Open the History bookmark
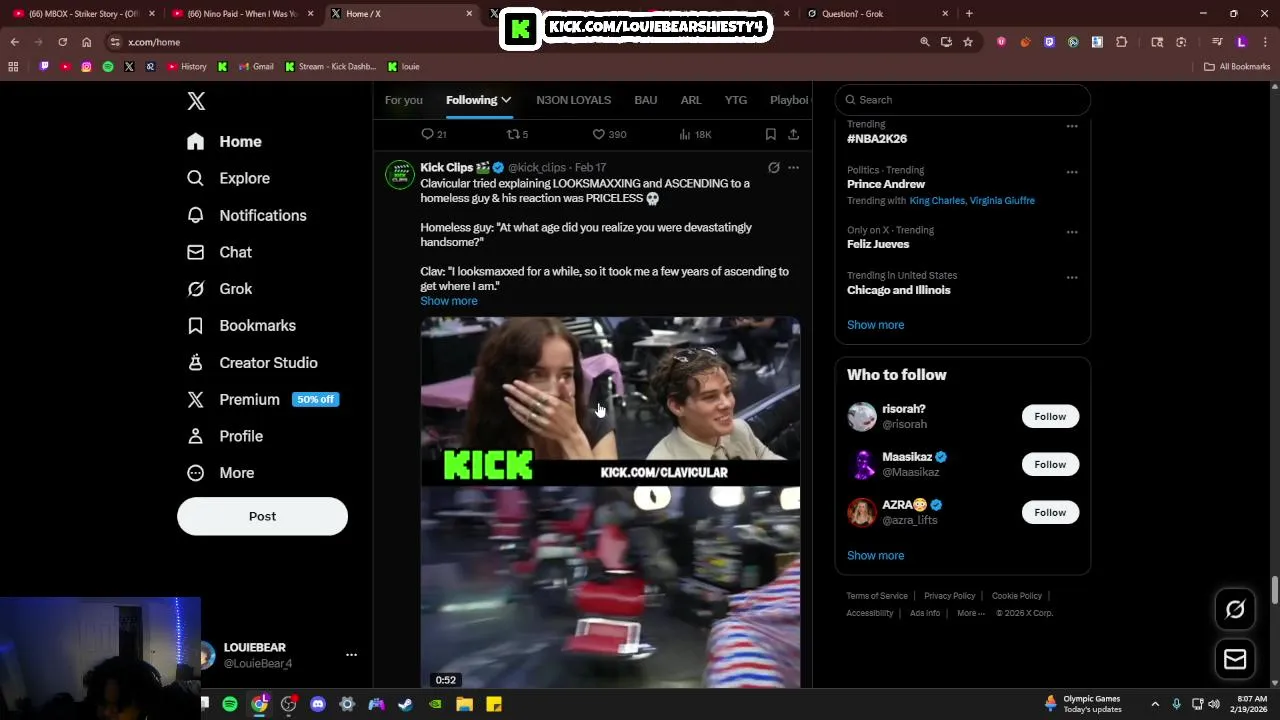Screen dimensions: 1280x720 coord(187,67)
